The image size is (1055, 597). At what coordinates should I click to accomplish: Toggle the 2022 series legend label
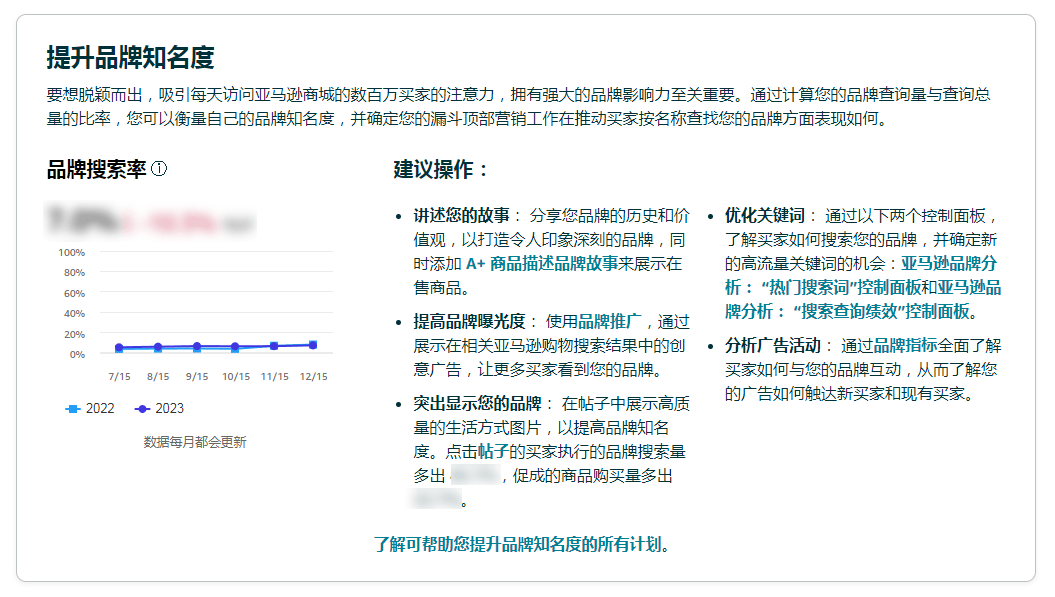point(100,408)
